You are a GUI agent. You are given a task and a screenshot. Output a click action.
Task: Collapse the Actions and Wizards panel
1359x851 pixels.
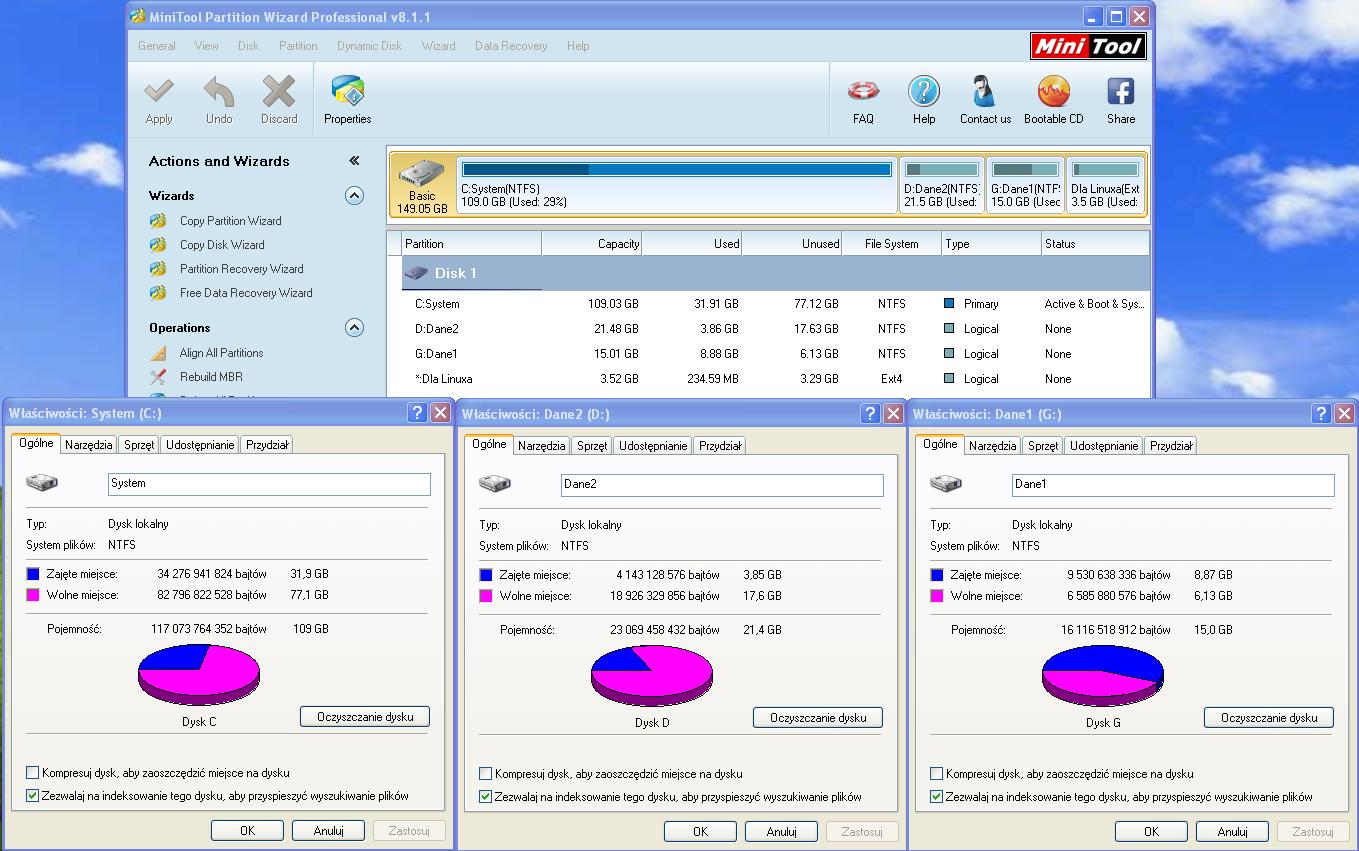(x=354, y=160)
